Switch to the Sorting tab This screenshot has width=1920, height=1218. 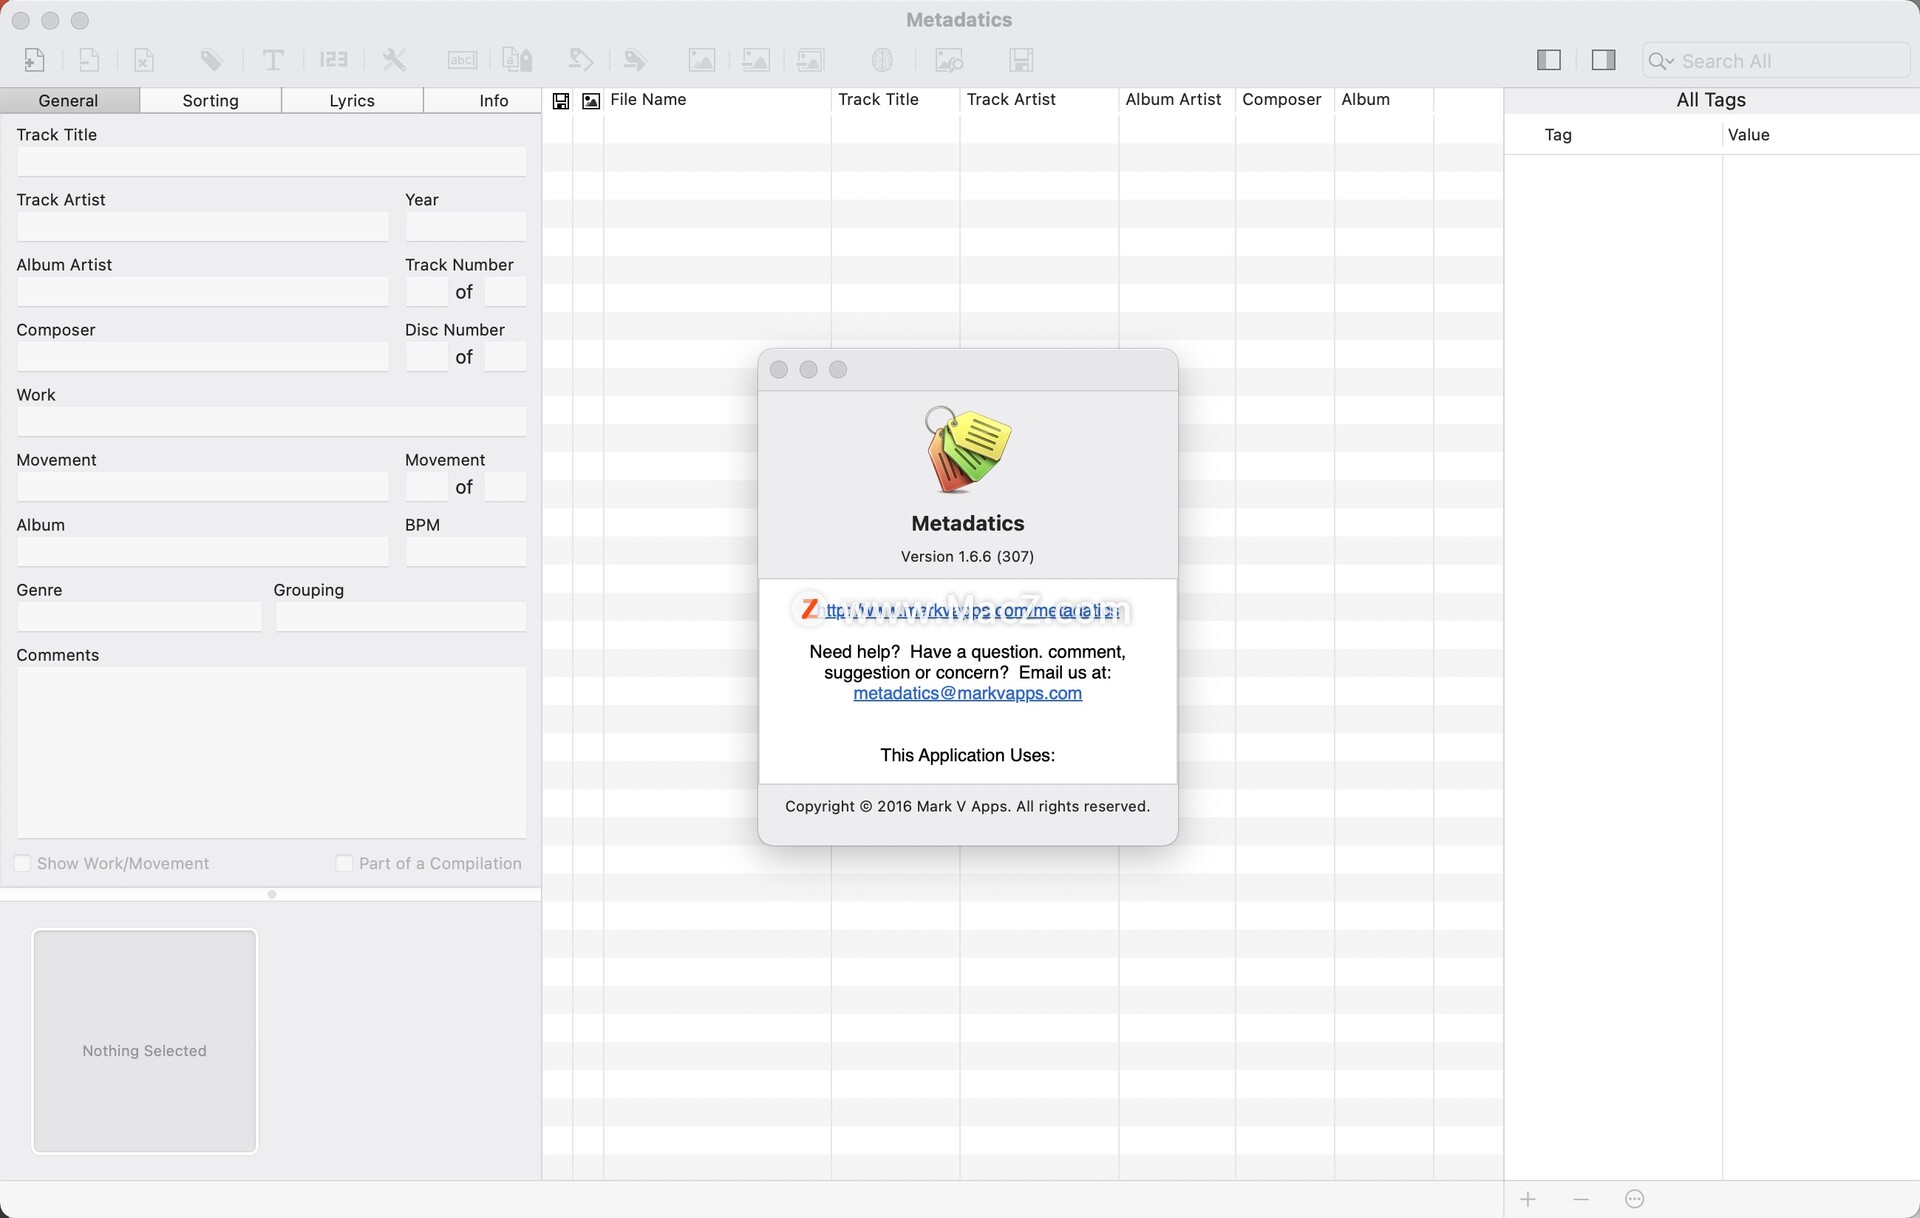tap(210, 99)
